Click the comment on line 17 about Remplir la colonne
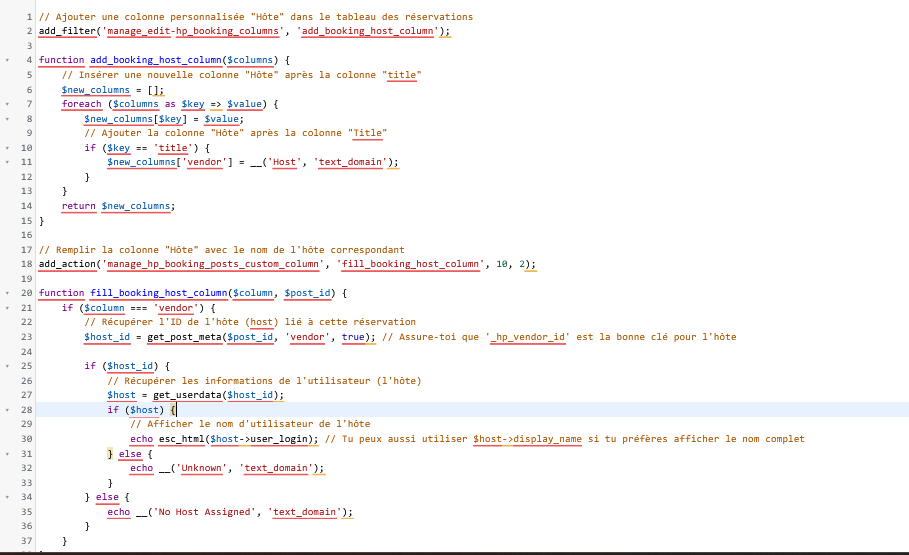 pyautogui.click(x=221, y=250)
